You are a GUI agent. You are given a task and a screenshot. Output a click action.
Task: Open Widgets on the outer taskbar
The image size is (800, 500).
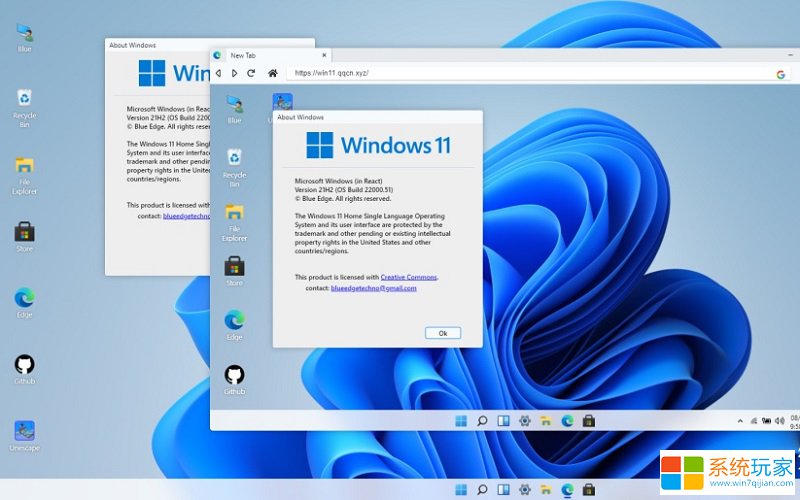[x=504, y=490]
